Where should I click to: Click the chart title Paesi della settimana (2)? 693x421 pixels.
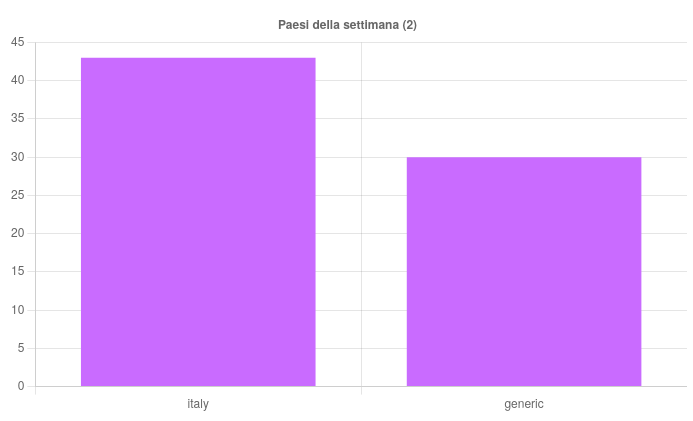tap(347, 25)
